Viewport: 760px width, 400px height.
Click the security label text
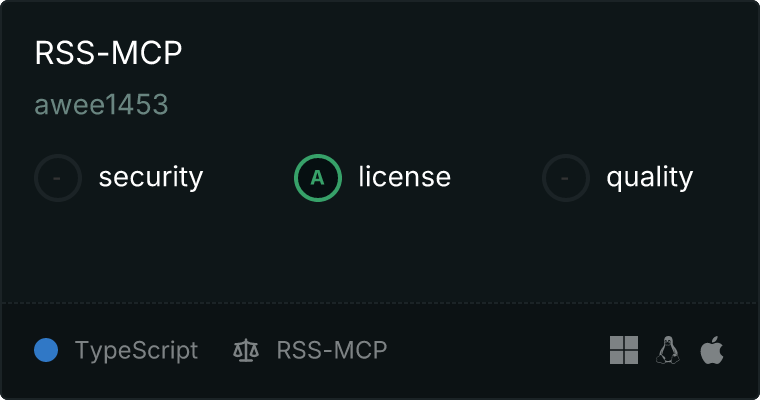pos(151,177)
